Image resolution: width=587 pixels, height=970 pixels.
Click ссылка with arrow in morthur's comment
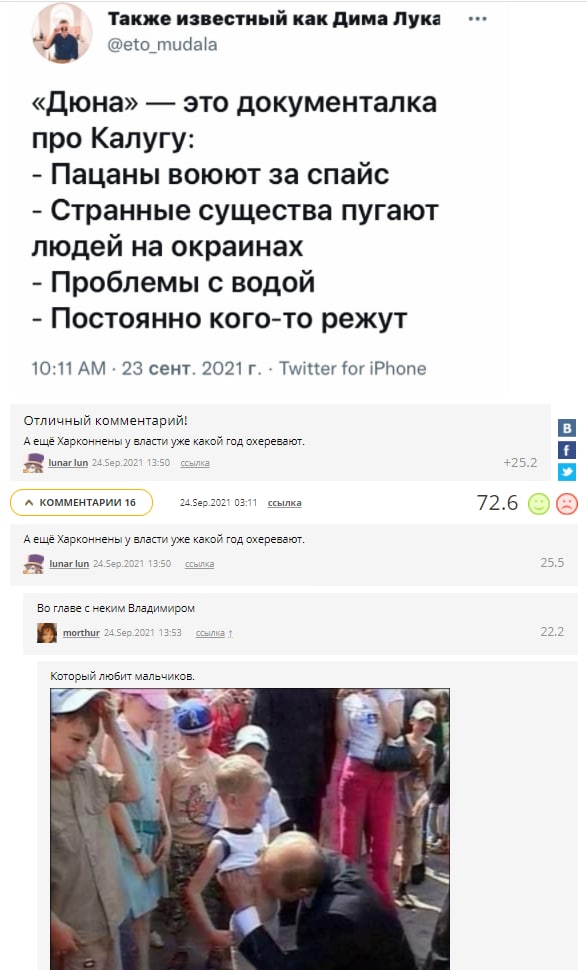pos(214,633)
